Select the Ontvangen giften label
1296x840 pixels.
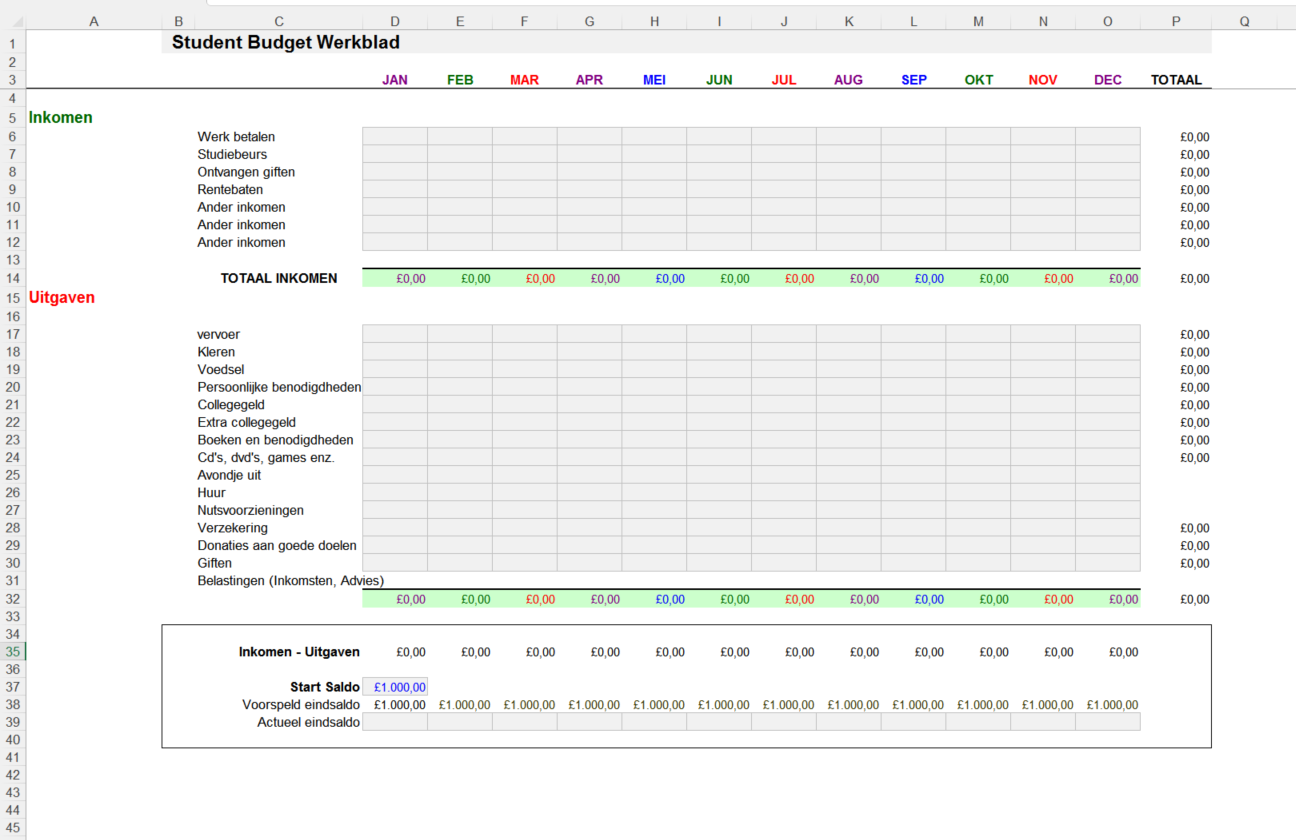tap(246, 172)
